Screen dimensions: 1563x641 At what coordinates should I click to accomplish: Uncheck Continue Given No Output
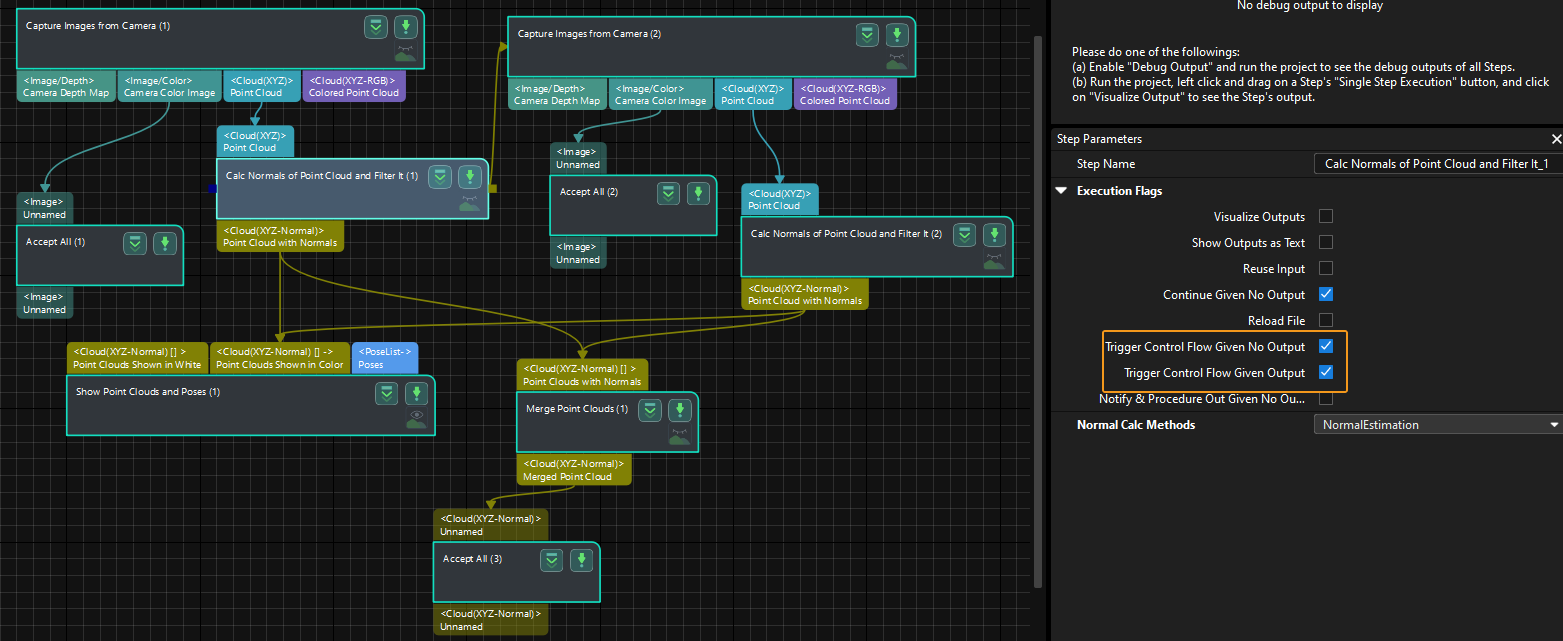click(1326, 295)
